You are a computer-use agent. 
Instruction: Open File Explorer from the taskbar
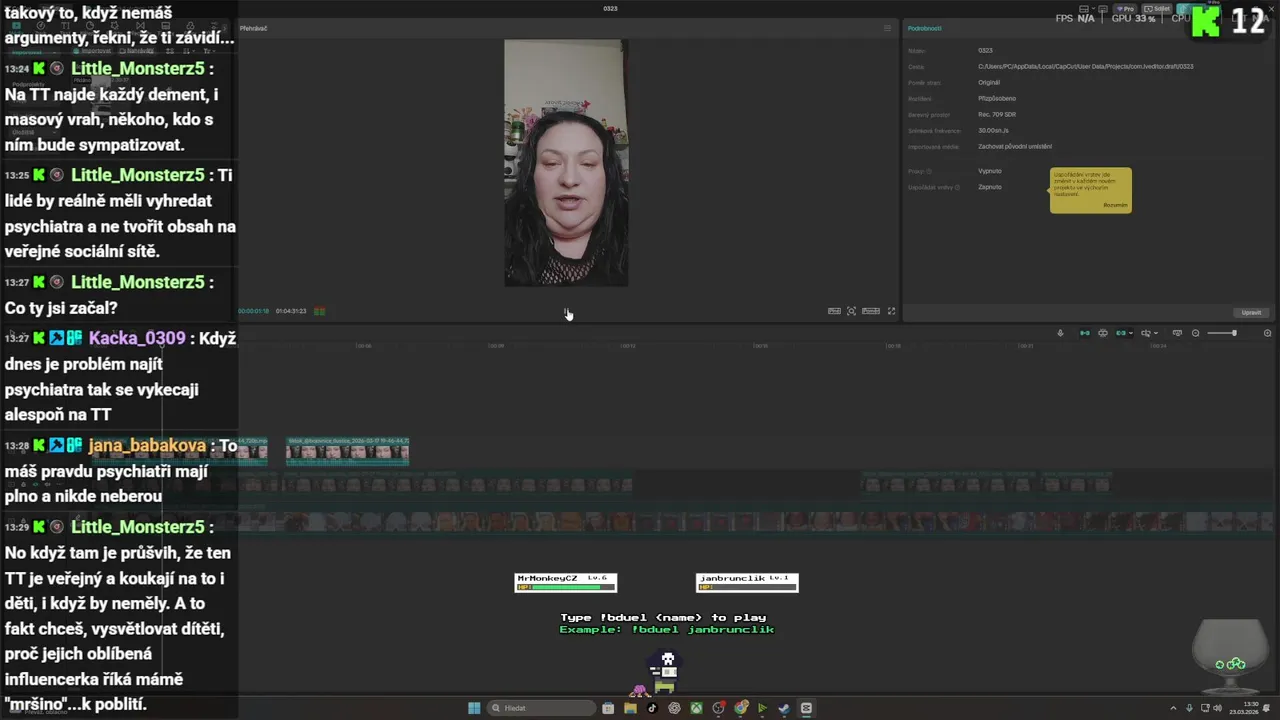(x=630, y=708)
